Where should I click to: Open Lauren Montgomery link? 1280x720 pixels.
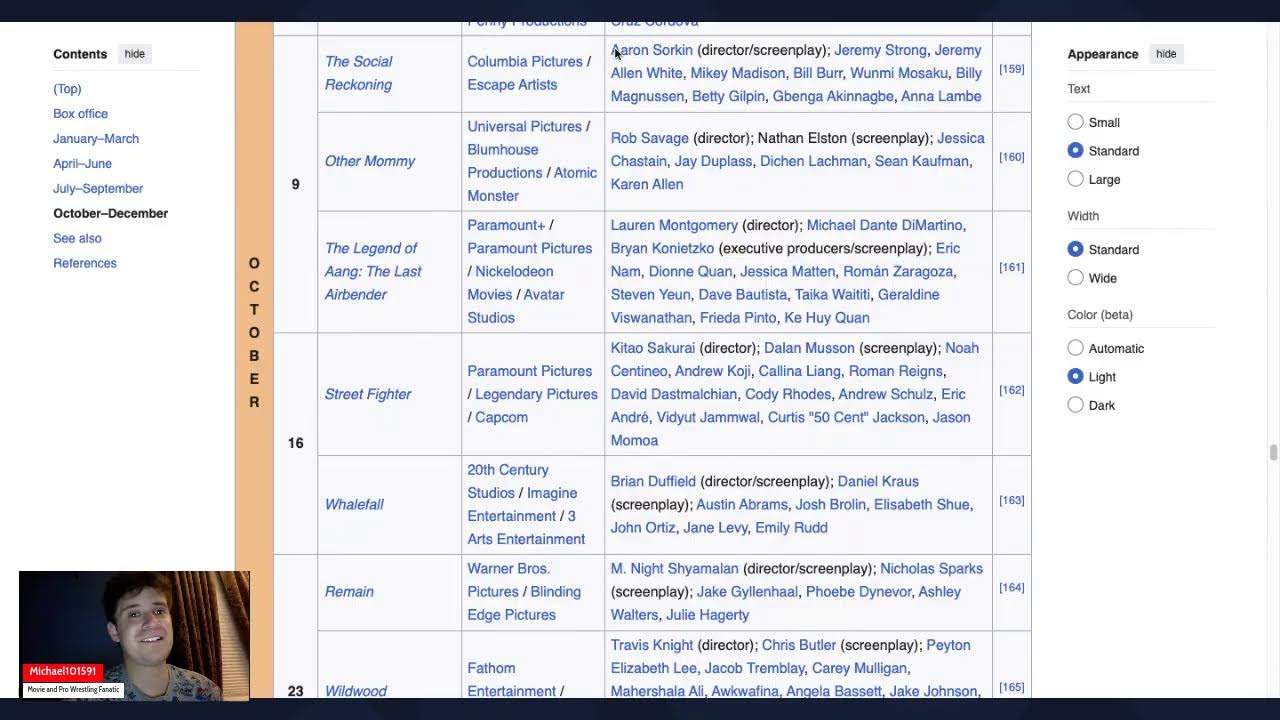click(x=674, y=225)
